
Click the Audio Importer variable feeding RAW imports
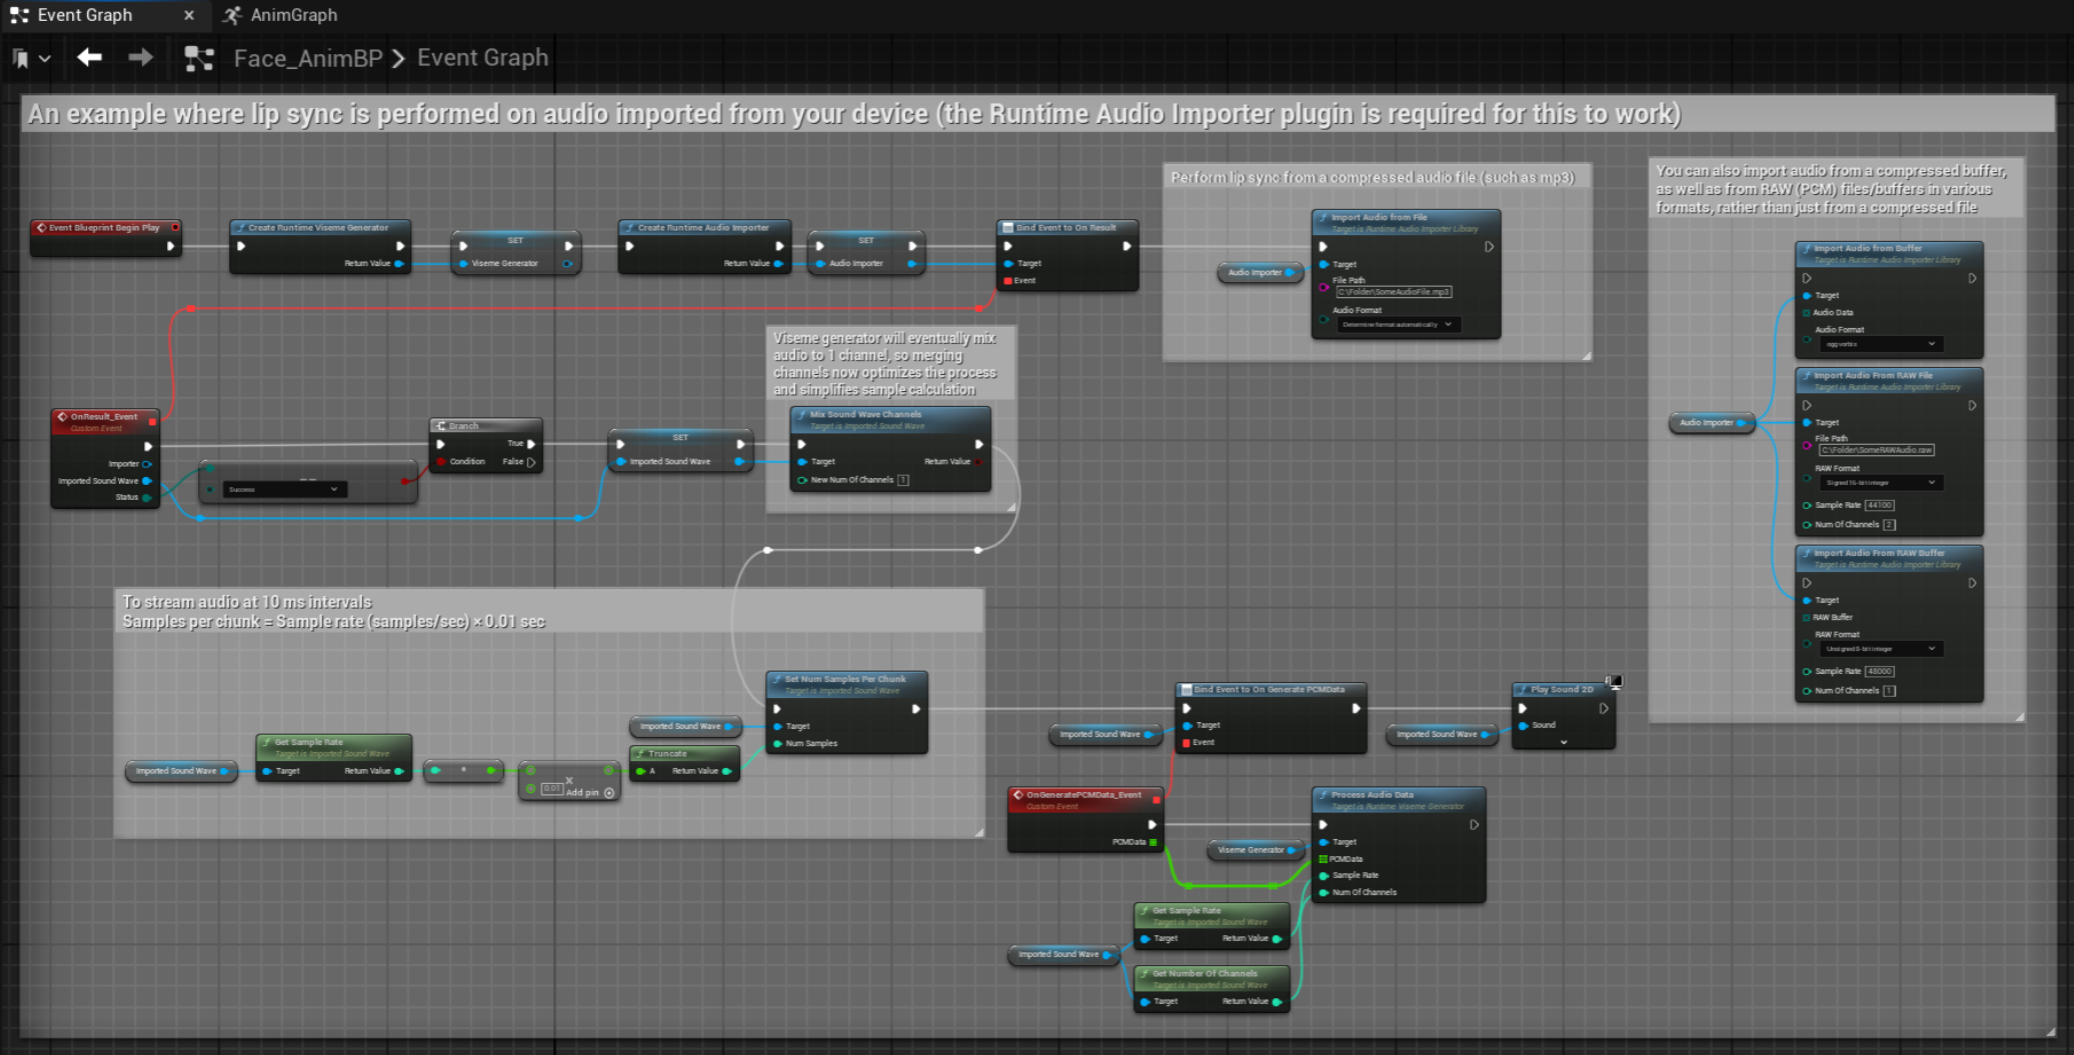pos(1712,423)
